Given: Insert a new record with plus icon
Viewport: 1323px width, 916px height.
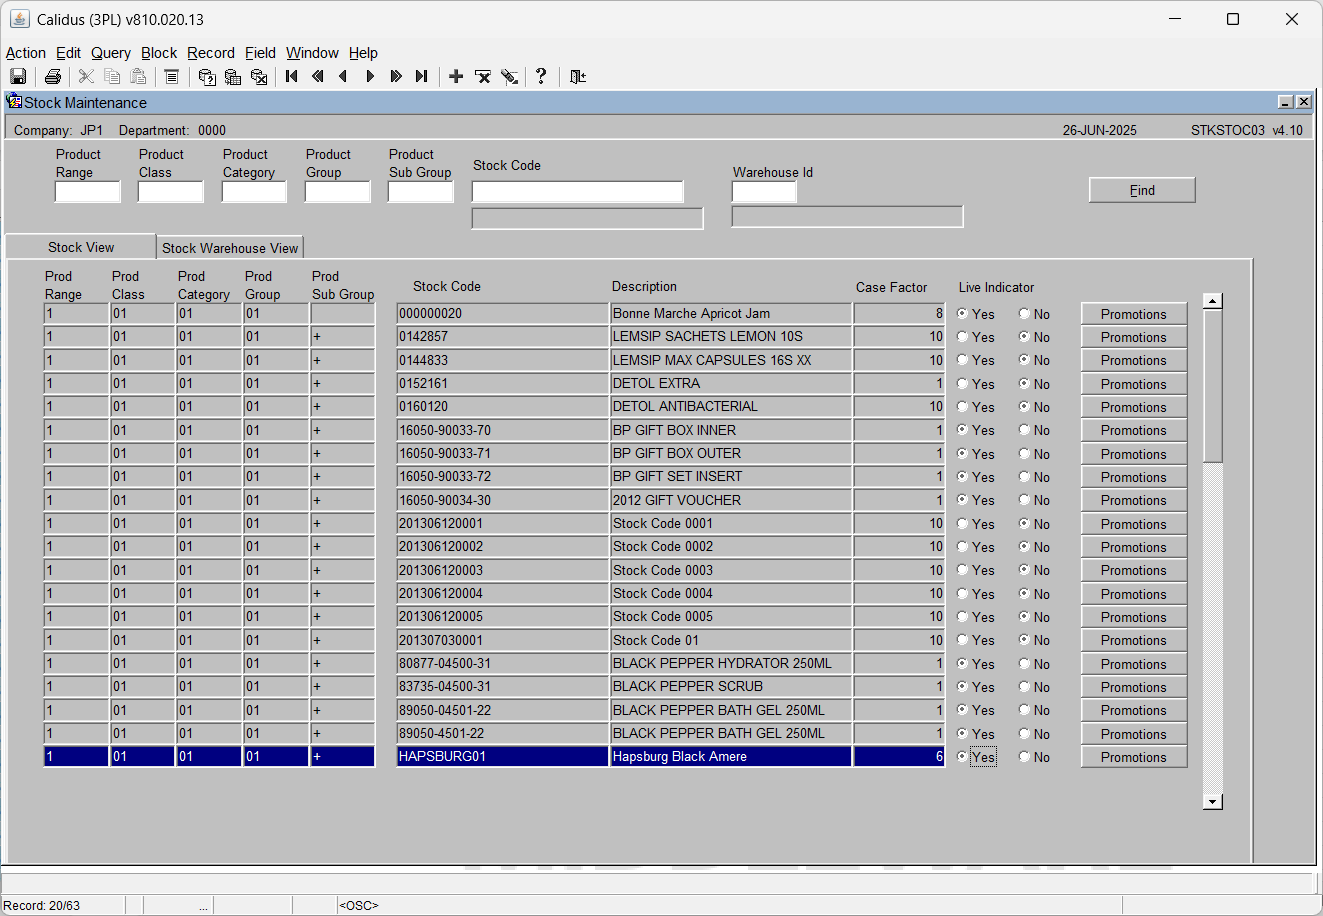Looking at the screenshot, I should tap(456, 77).
